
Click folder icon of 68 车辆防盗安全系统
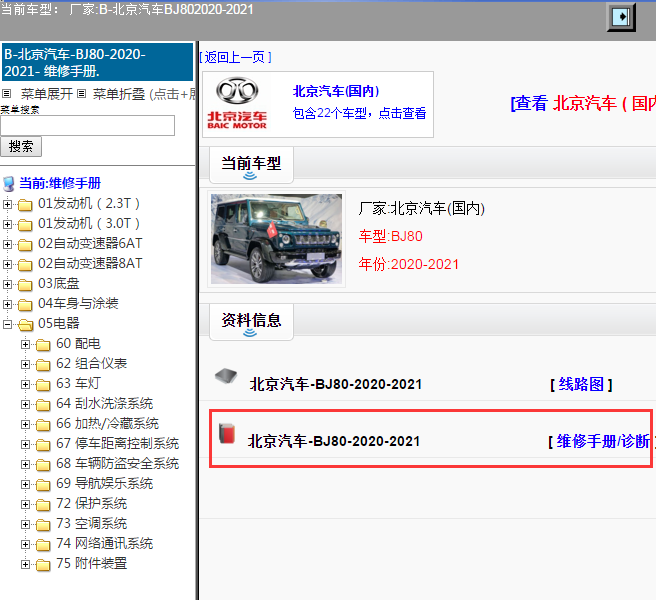pos(43,465)
